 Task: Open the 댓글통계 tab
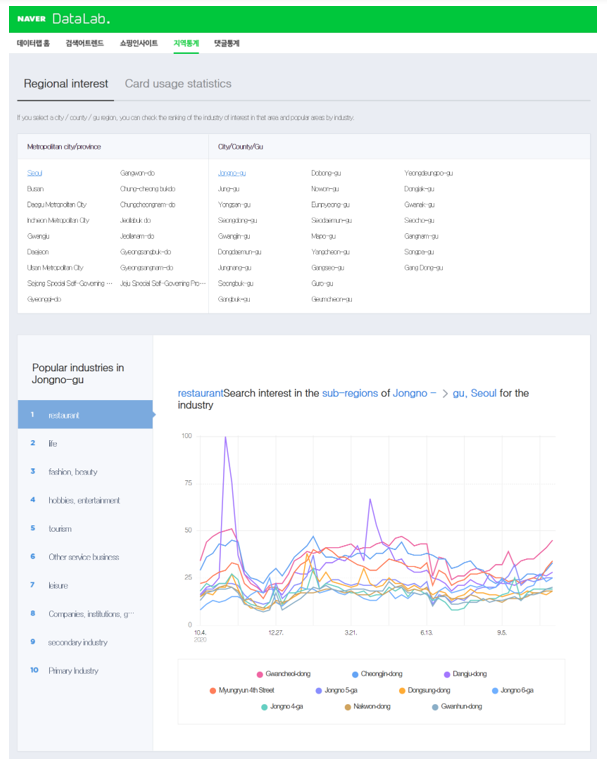[226, 43]
